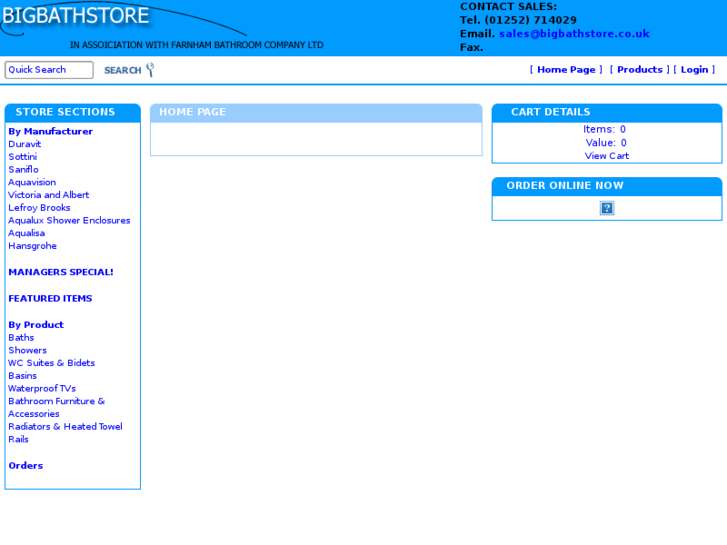Click the CART DETAILS header
Image resolution: width=727 pixels, height=545 pixels.
coord(607,112)
